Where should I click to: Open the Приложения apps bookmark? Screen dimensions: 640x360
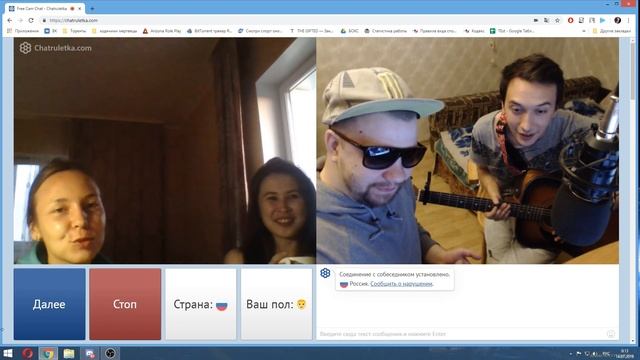pos(23,31)
